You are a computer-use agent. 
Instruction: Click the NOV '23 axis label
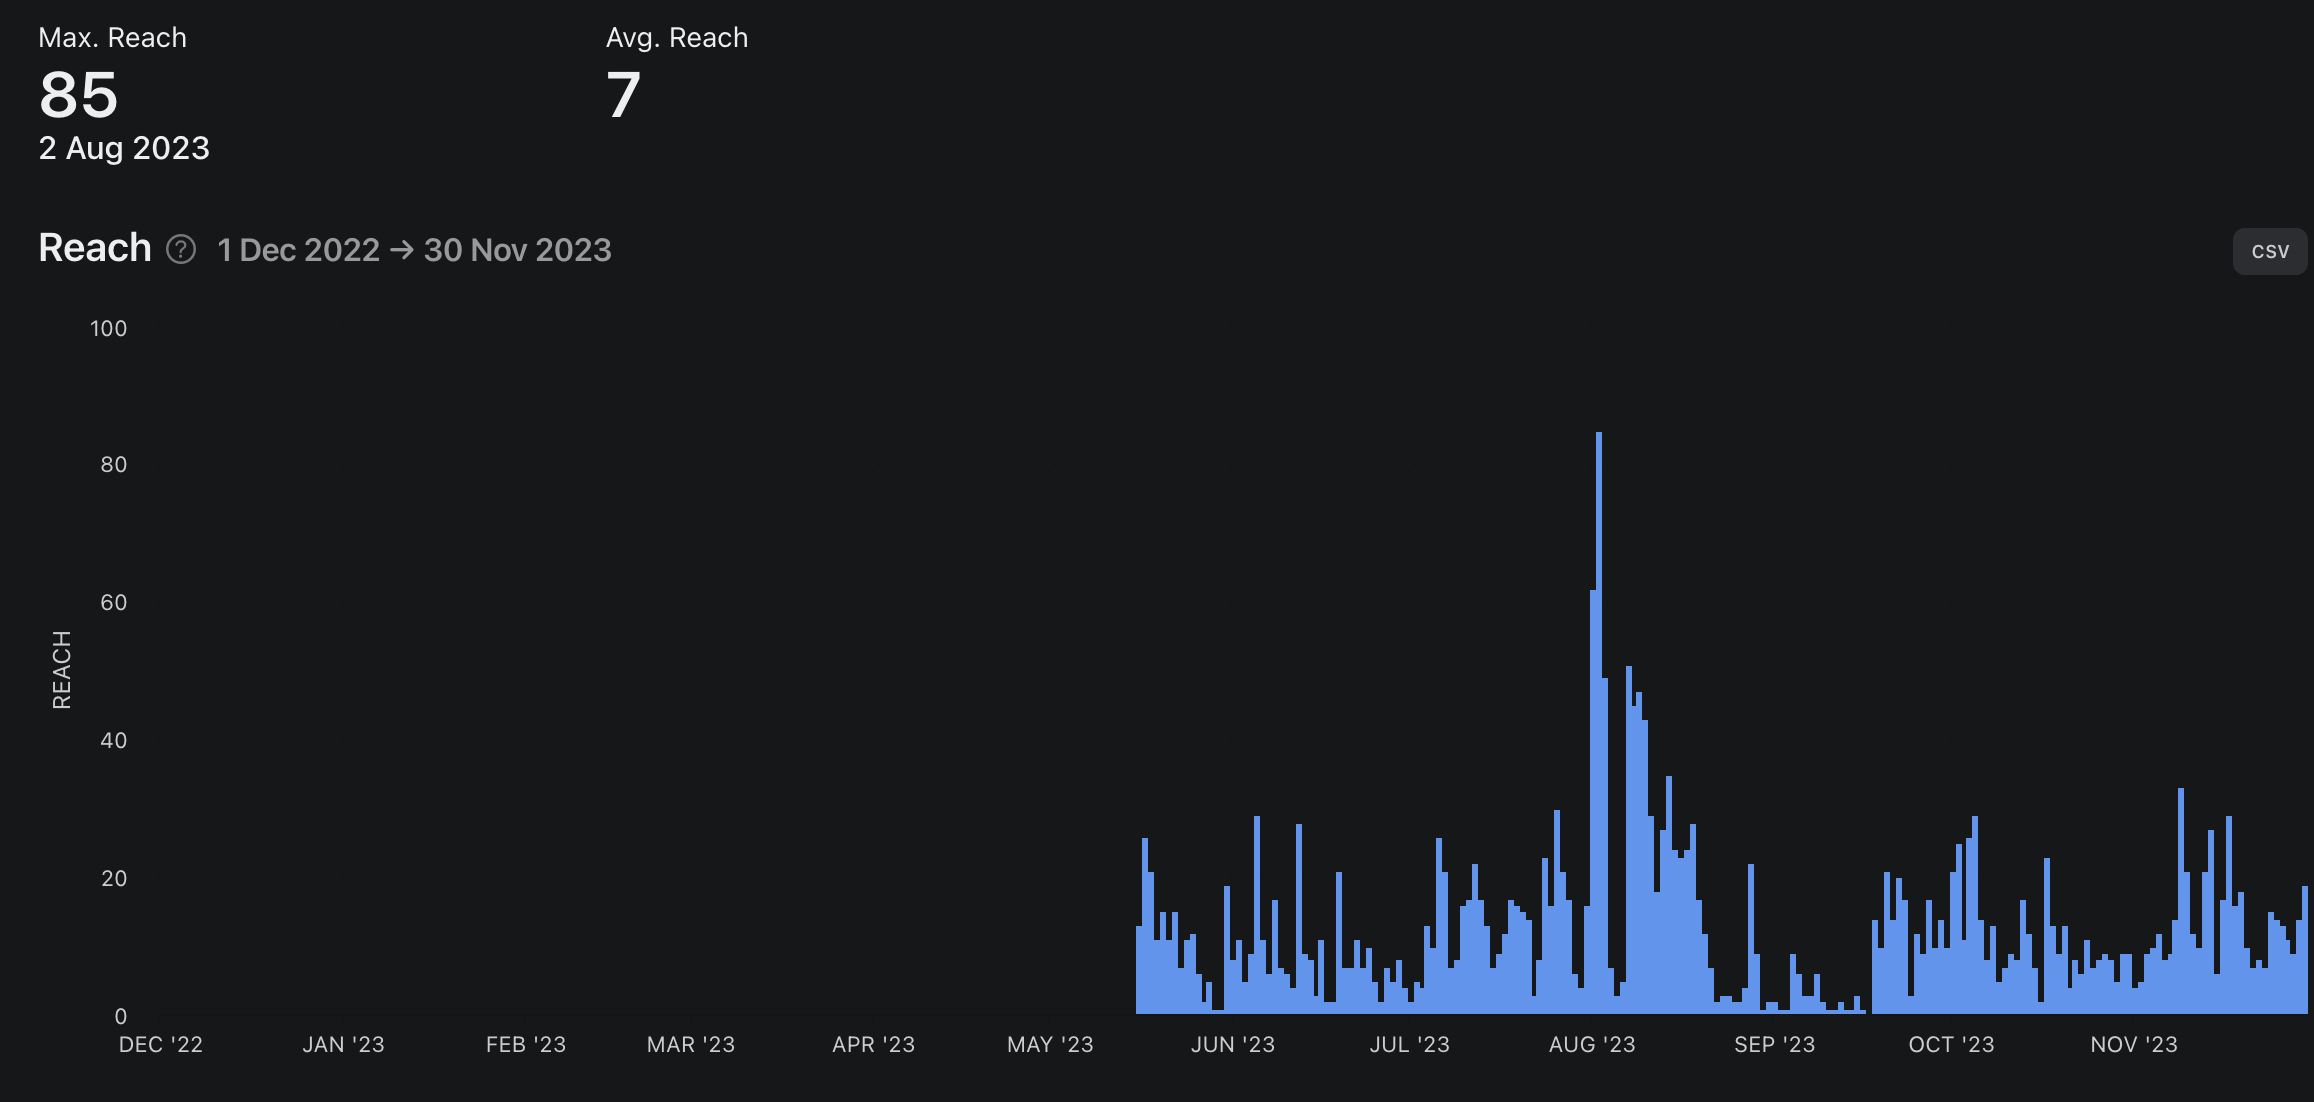point(2133,1045)
